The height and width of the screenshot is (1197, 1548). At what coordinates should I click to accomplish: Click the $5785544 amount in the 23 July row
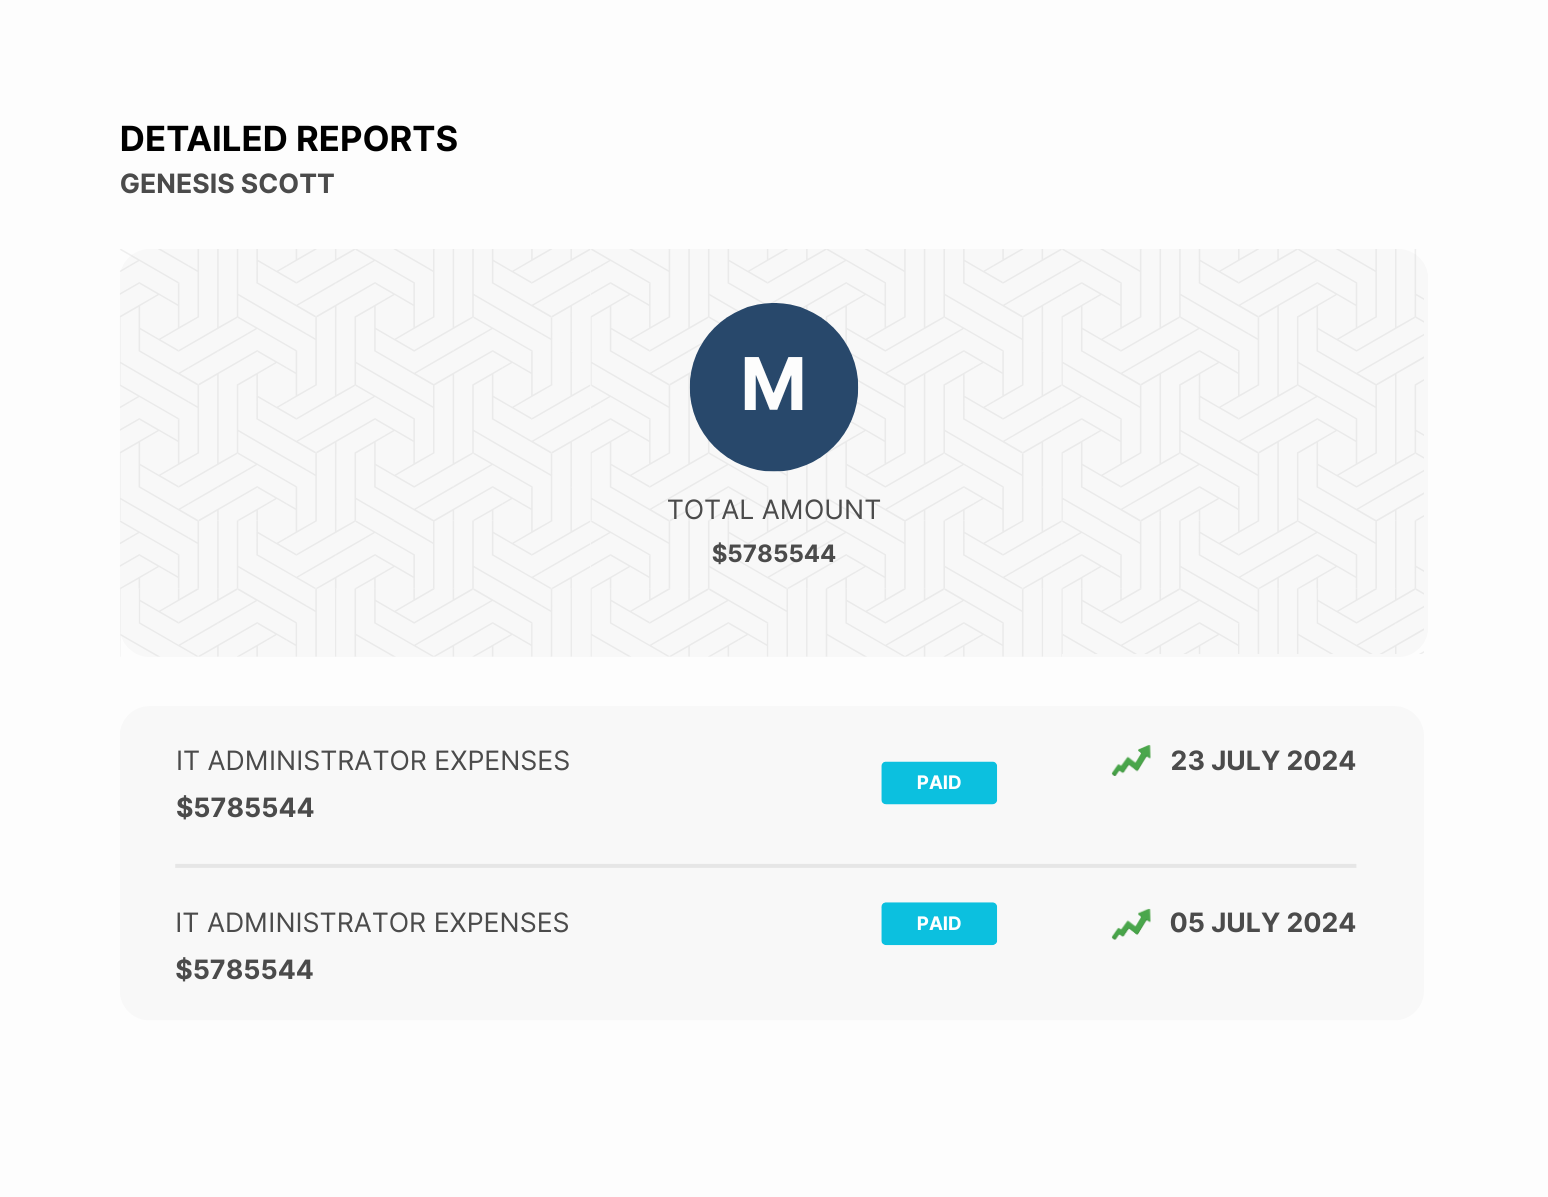click(245, 808)
